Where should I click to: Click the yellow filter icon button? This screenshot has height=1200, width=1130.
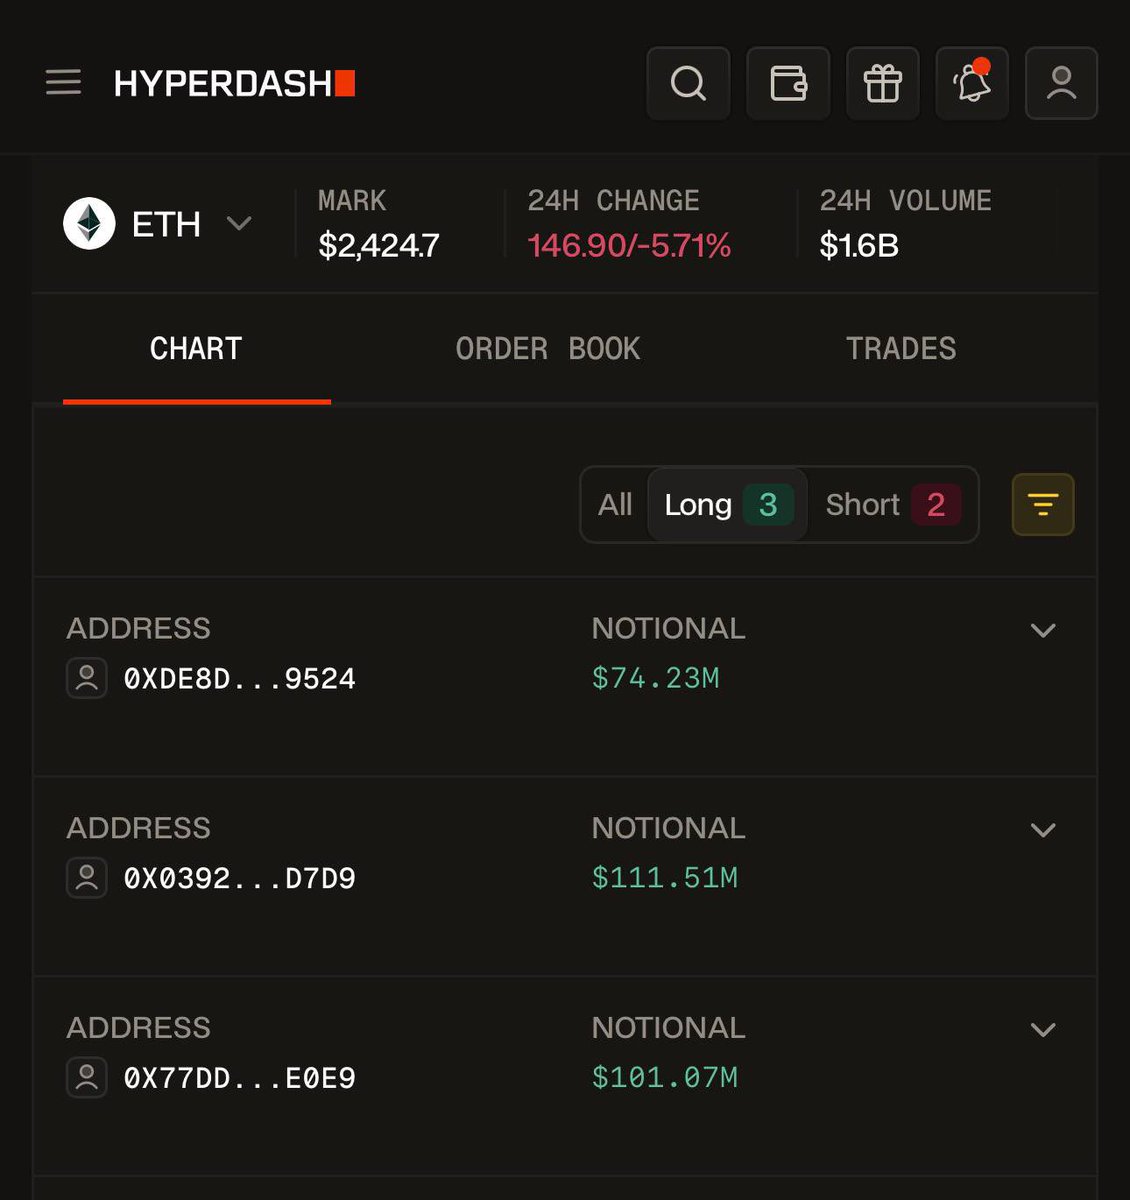tap(1043, 504)
